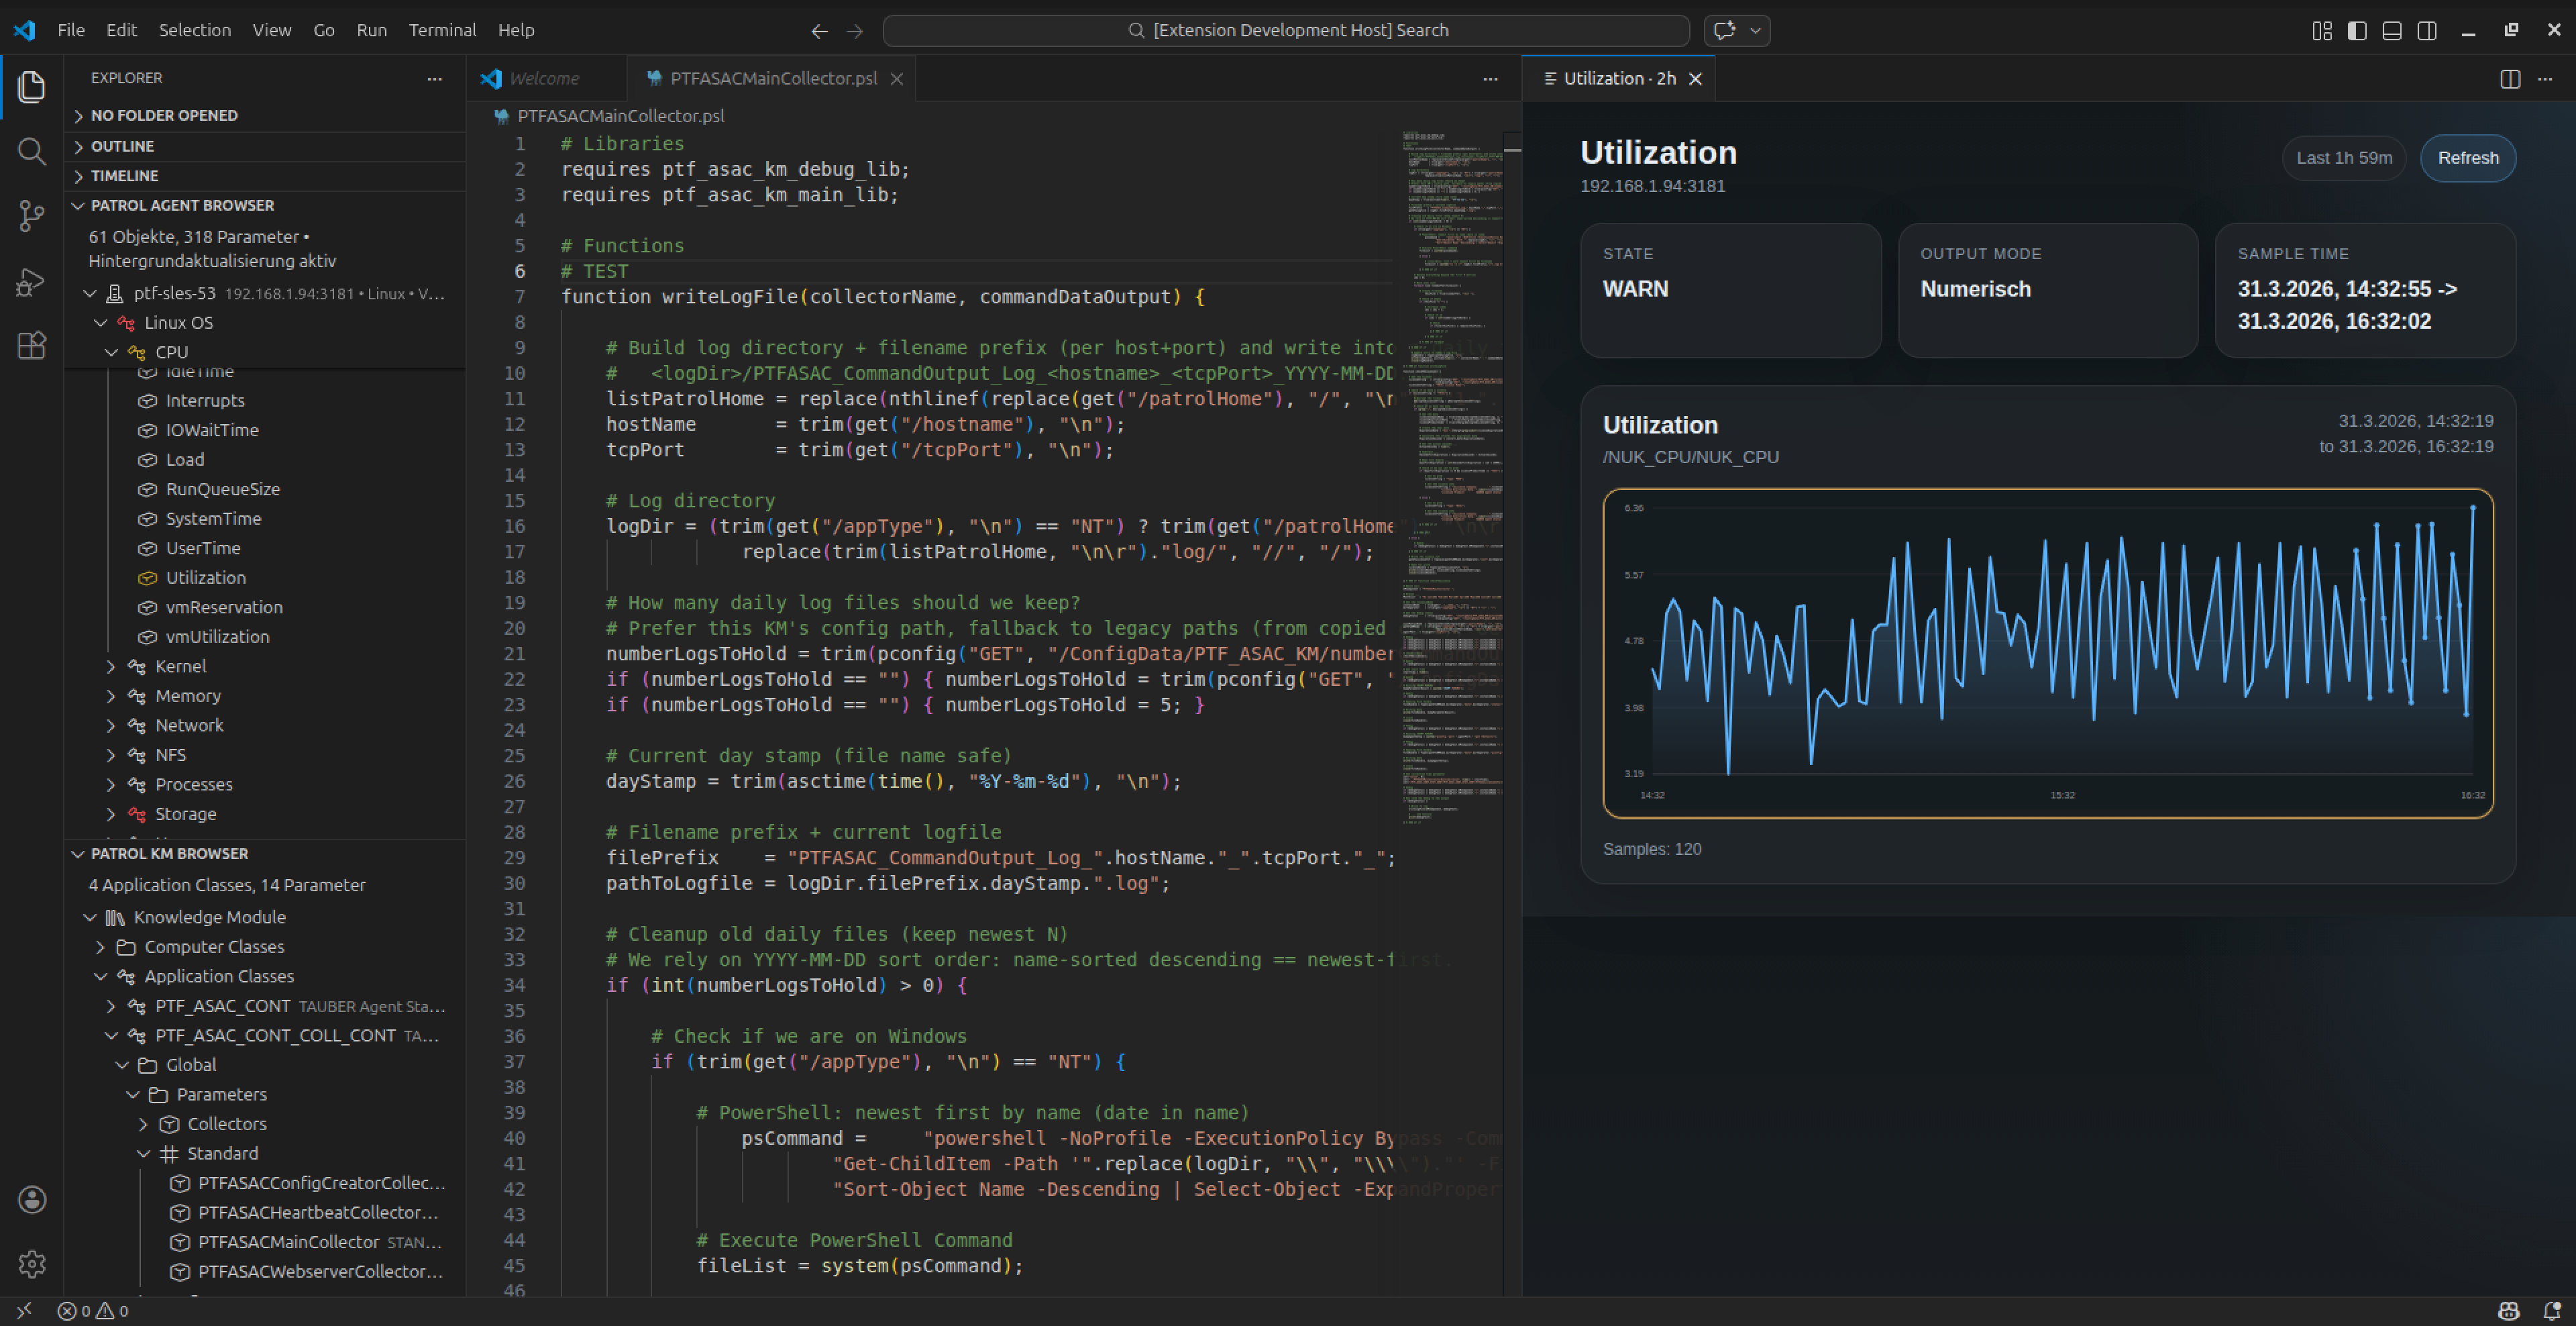Select PTFASACMainCollector in KM Browser
Viewport: 2576px width, 1326px height.
point(288,1242)
